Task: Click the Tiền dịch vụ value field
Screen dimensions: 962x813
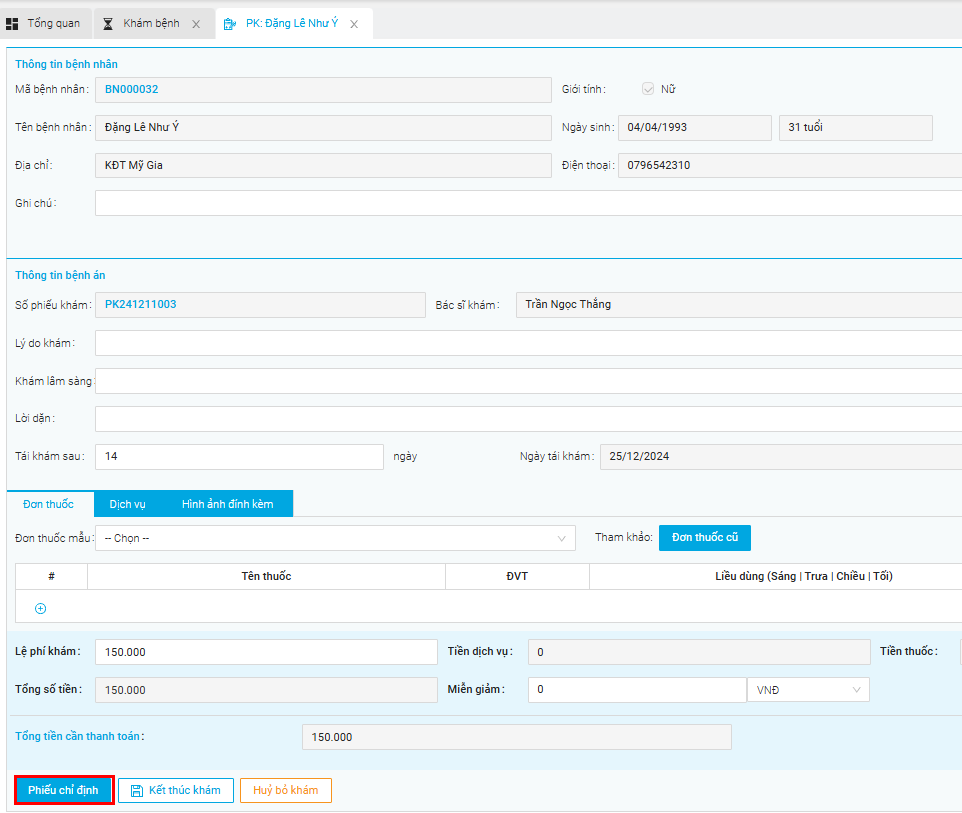Action: (699, 652)
